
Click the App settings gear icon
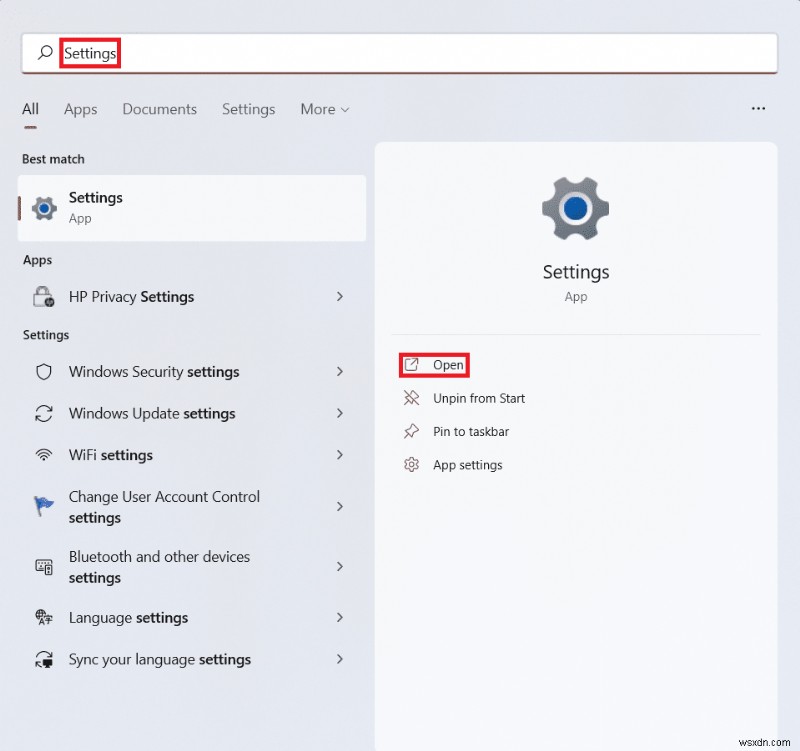point(411,465)
